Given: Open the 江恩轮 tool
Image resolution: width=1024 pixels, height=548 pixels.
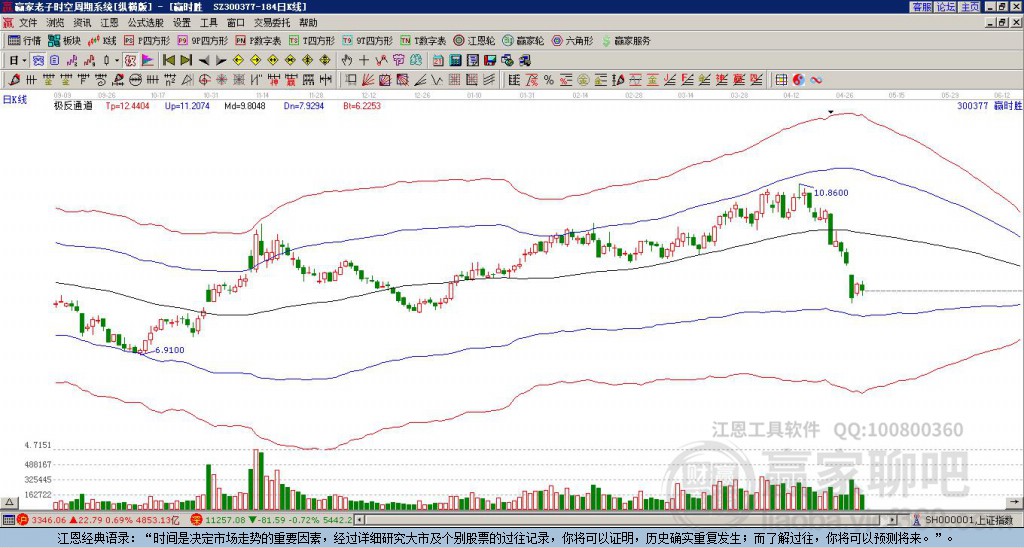Looking at the screenshot, I should [x=475, y=40].
